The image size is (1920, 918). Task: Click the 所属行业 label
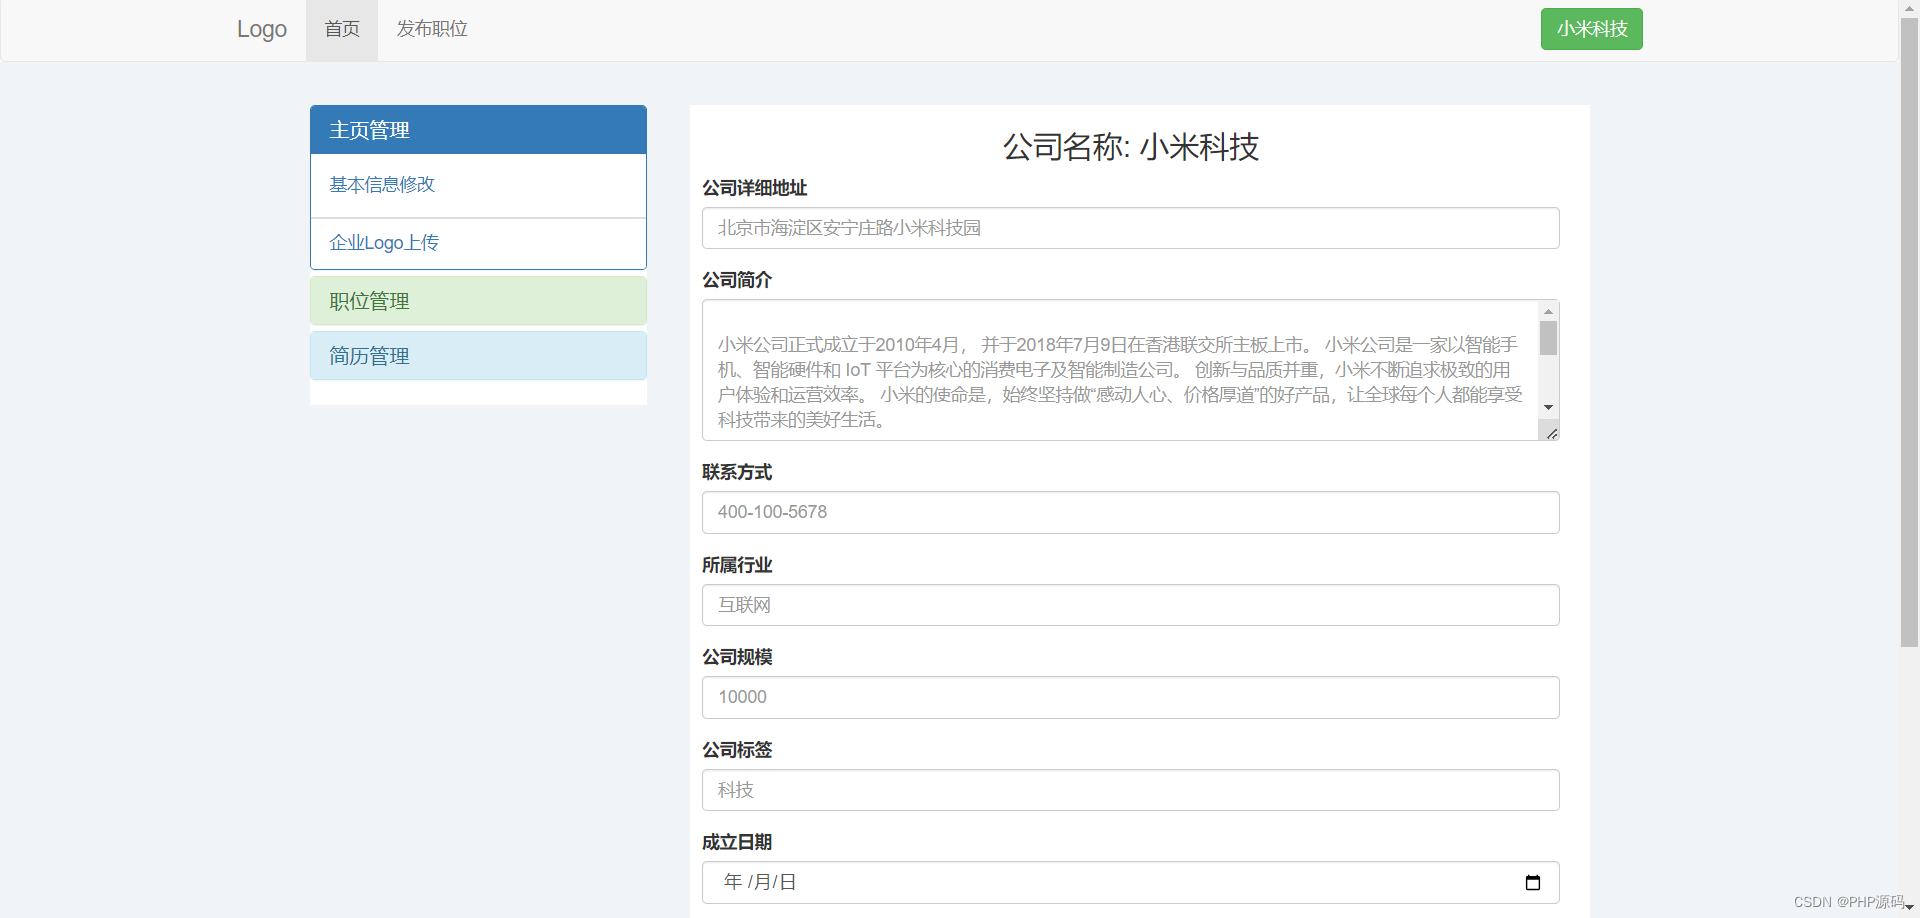coord(737,565)
